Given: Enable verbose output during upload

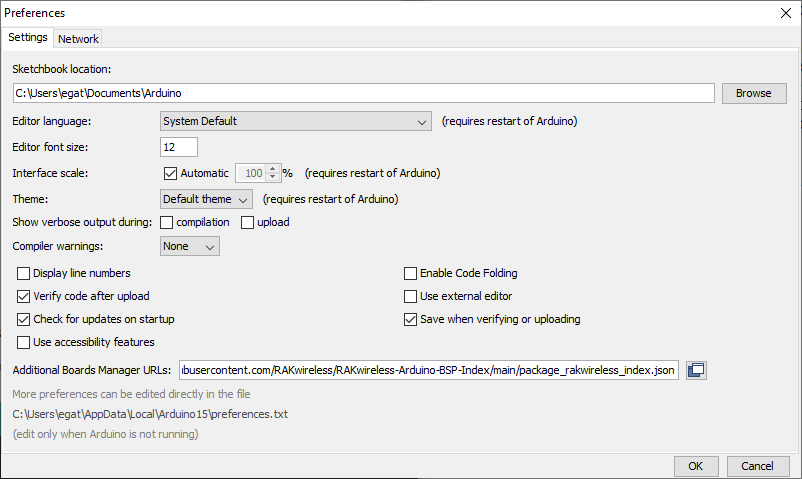Looking at the screenshot, I should pos(248,223).
